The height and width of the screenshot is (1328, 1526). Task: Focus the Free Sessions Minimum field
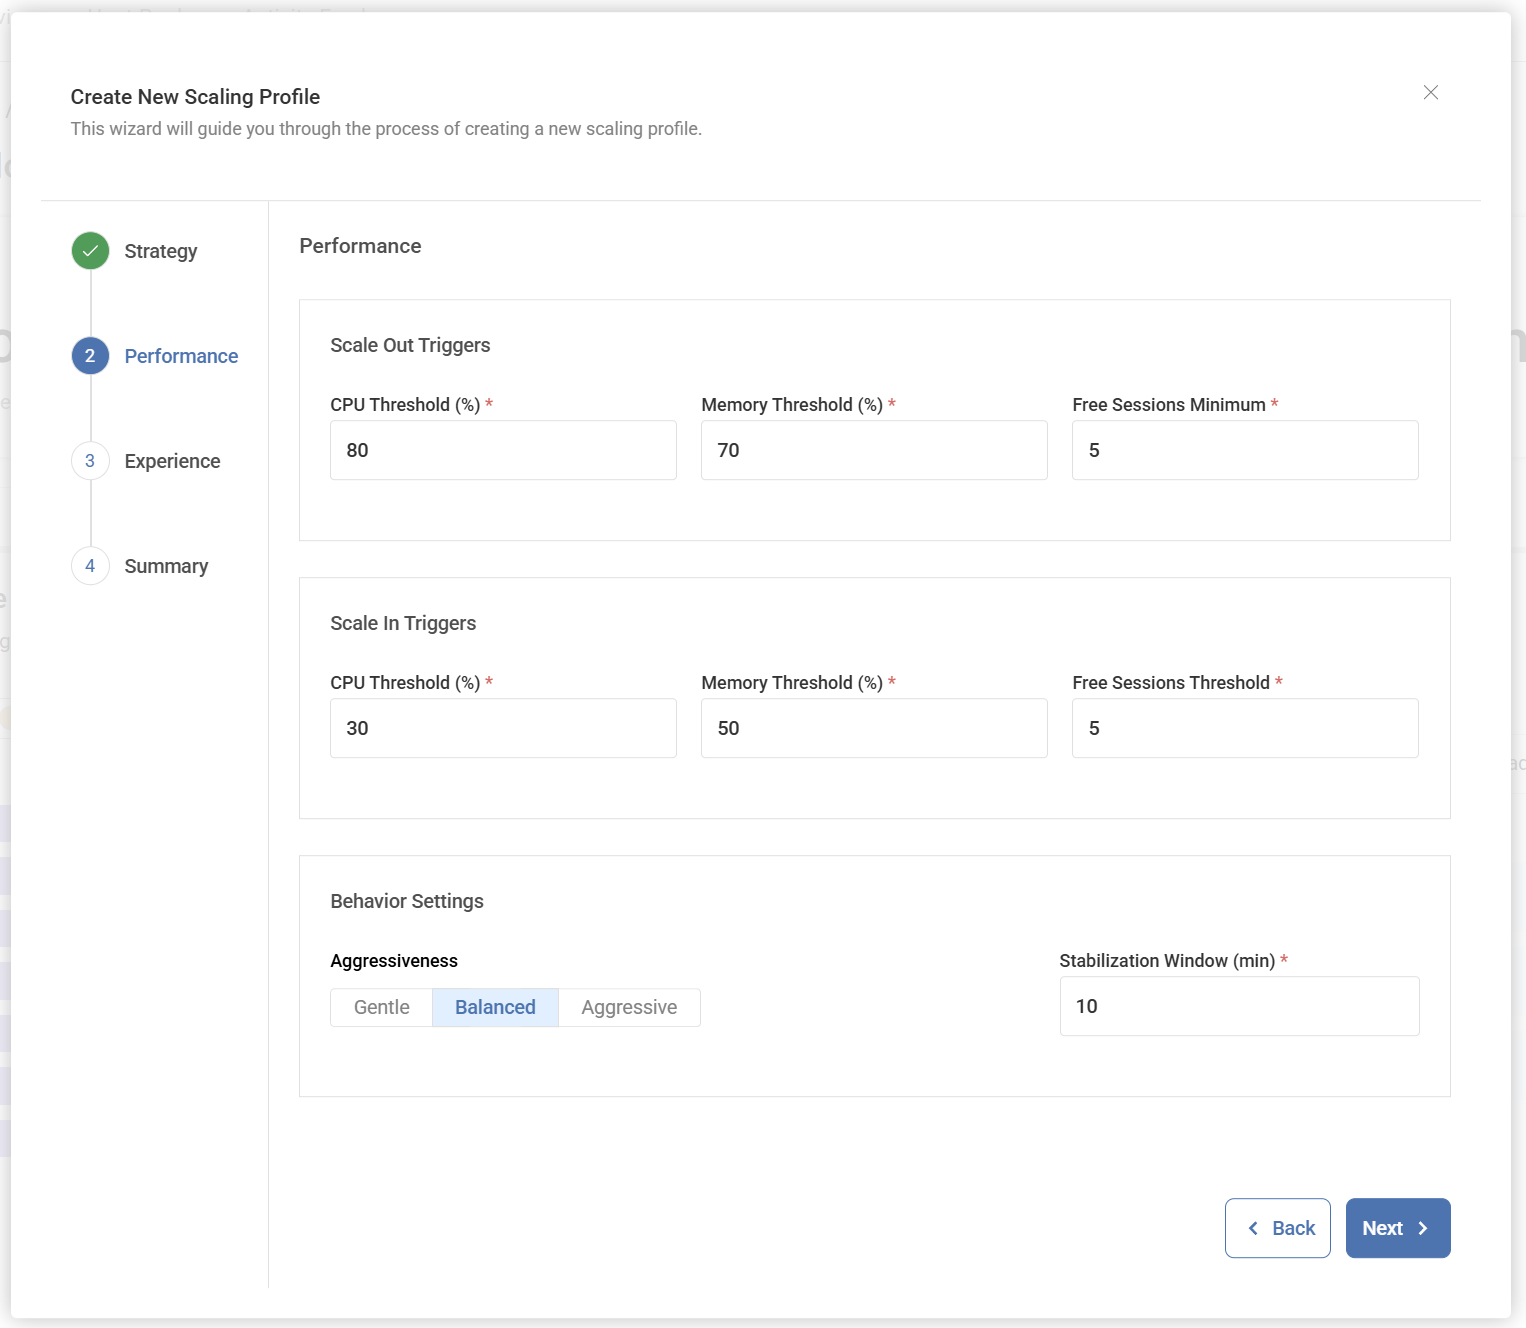[x=1245, y=450]
